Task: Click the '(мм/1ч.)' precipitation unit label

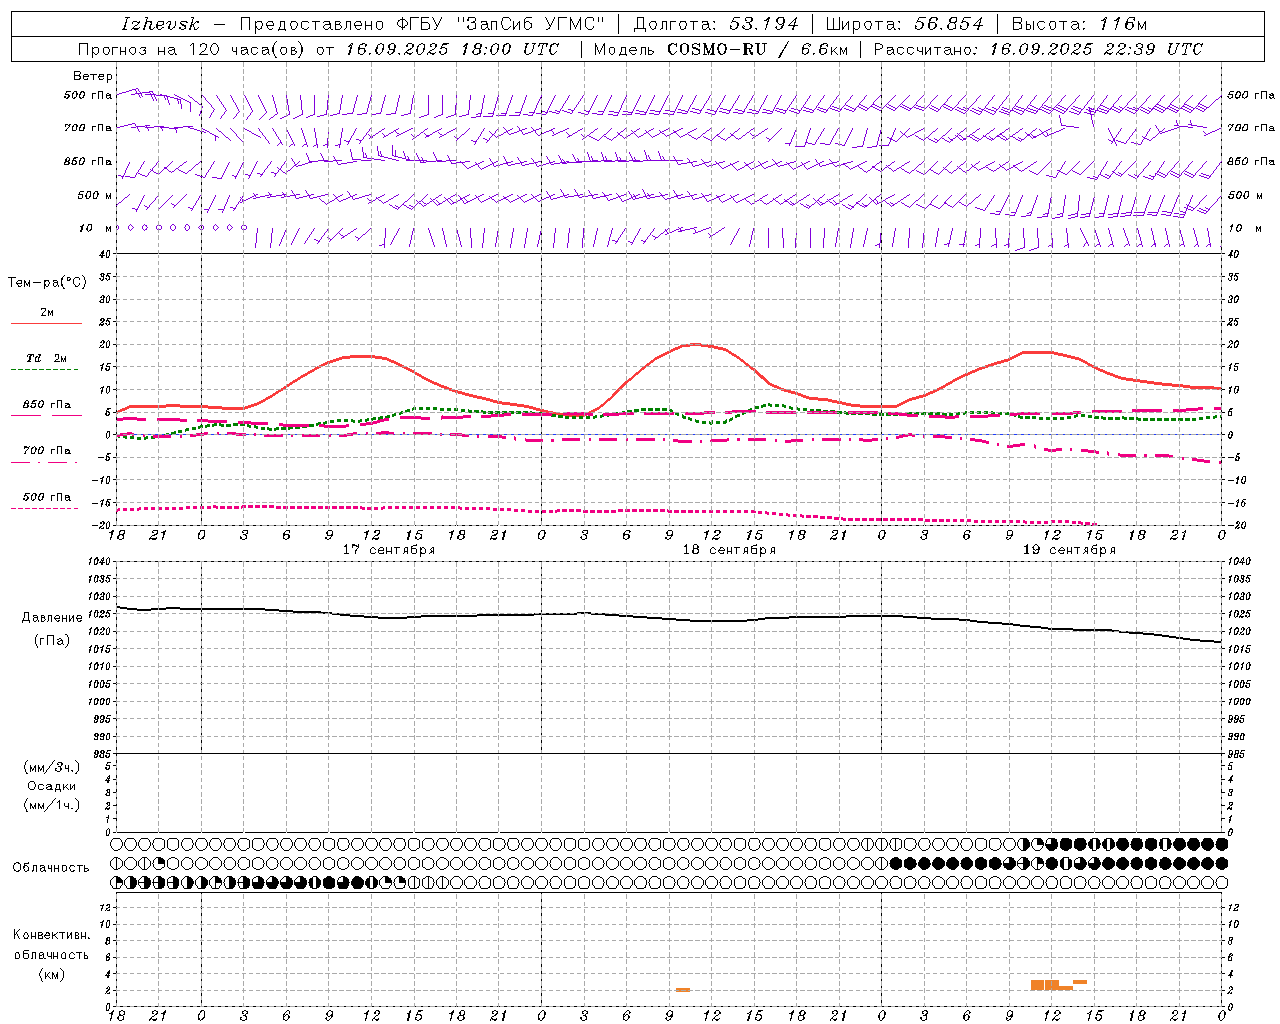Action: click(x=52, y=805)
